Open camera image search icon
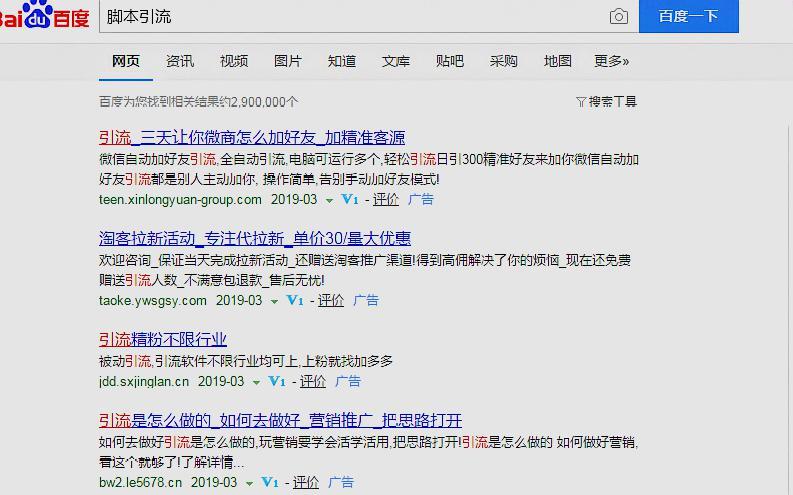The width and height of the screenshot is (793, 495). (619, 17)
